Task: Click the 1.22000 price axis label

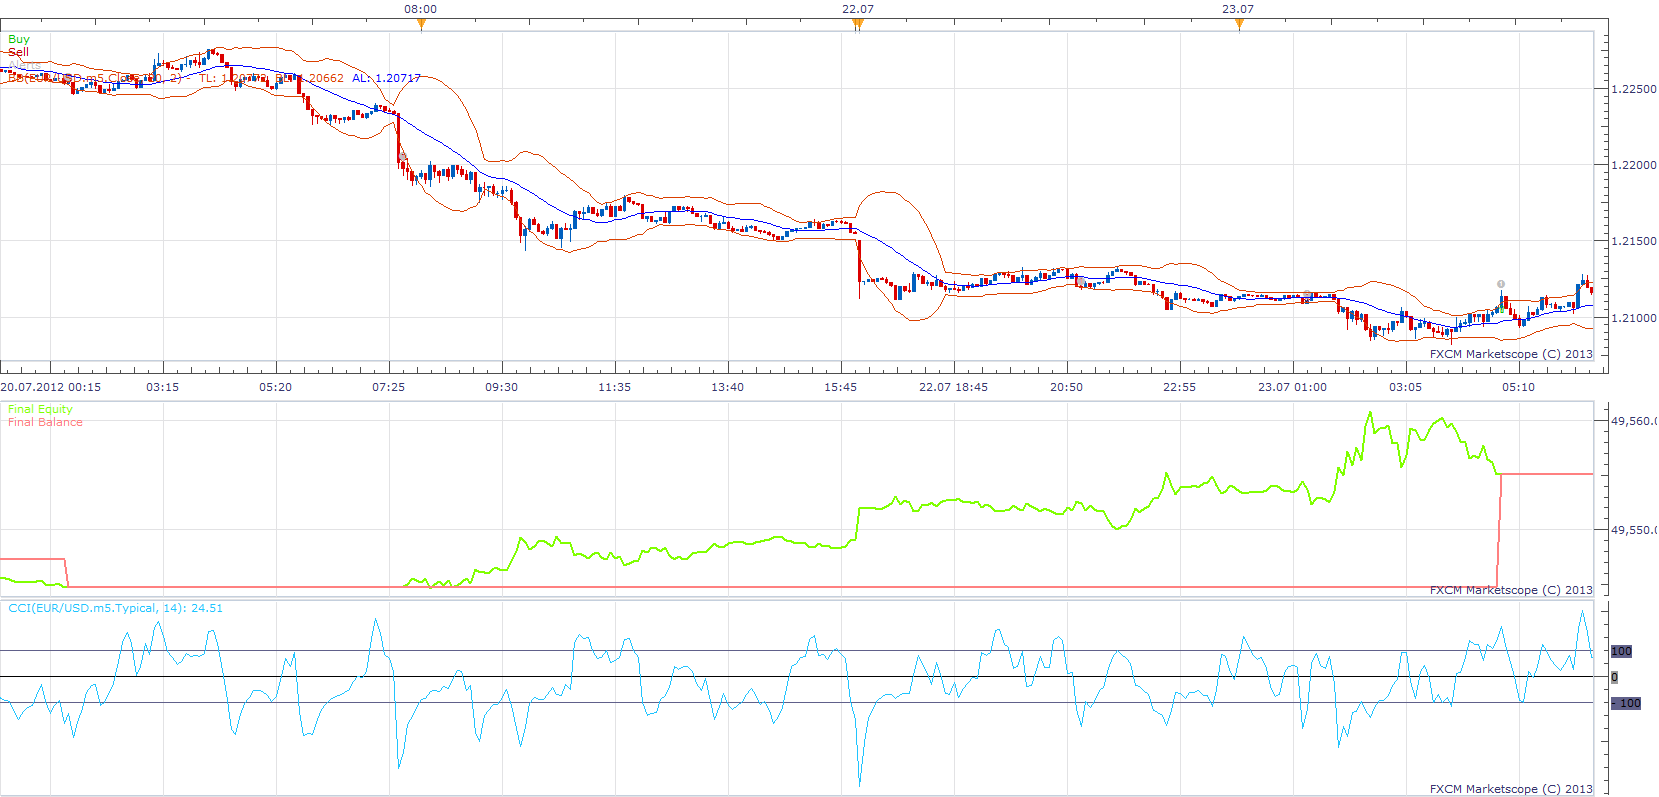Action: pos(1634,165)
